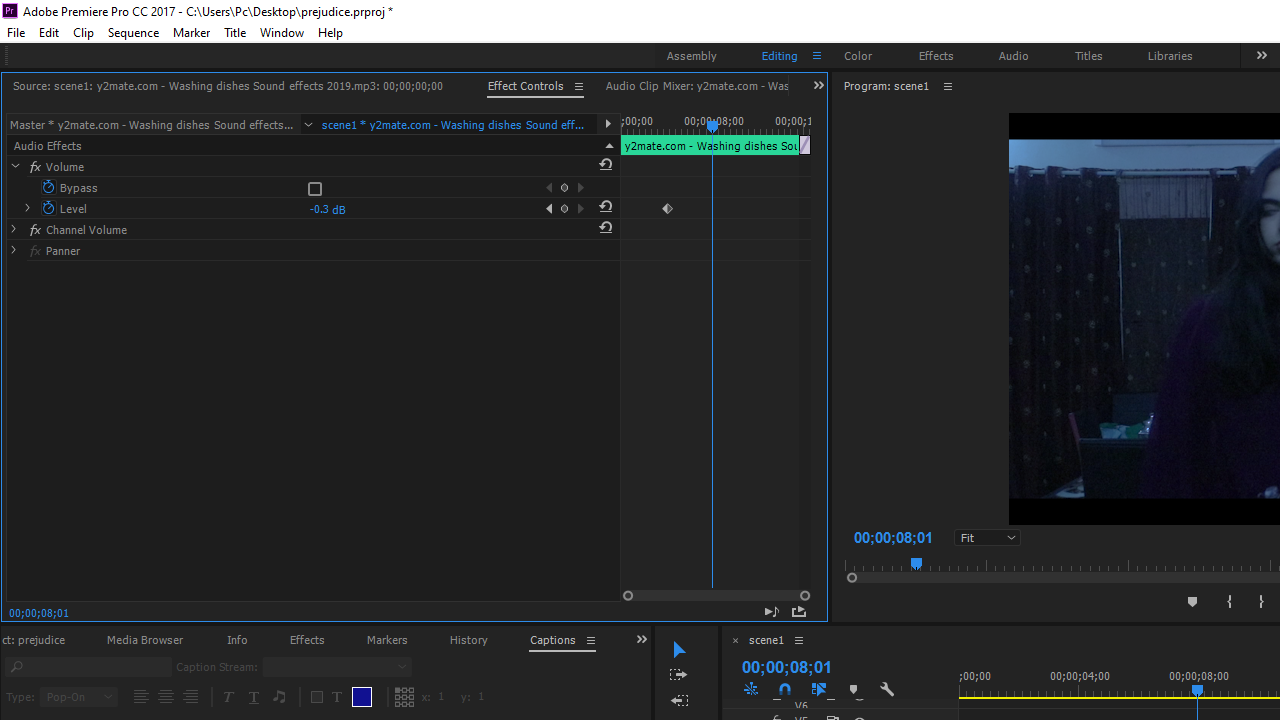
Task: Toggle Snap magnet in timeline
Action: (x=785, y=690)
